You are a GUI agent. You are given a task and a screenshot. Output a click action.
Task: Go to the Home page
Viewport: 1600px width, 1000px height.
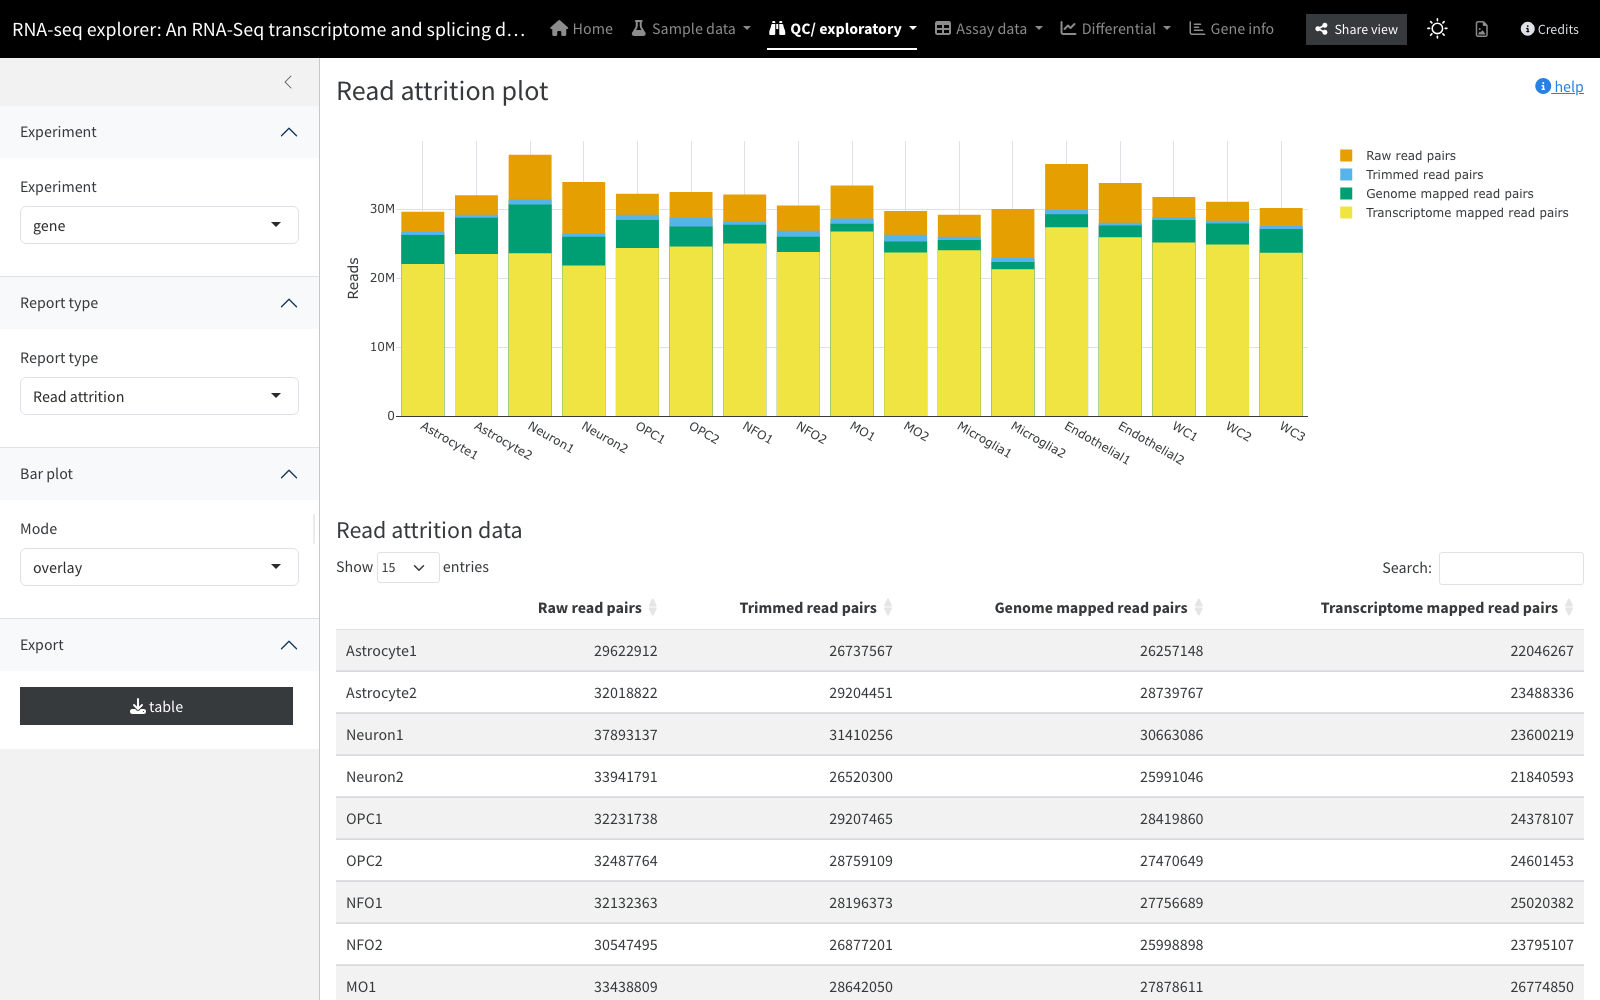[581, 29]
